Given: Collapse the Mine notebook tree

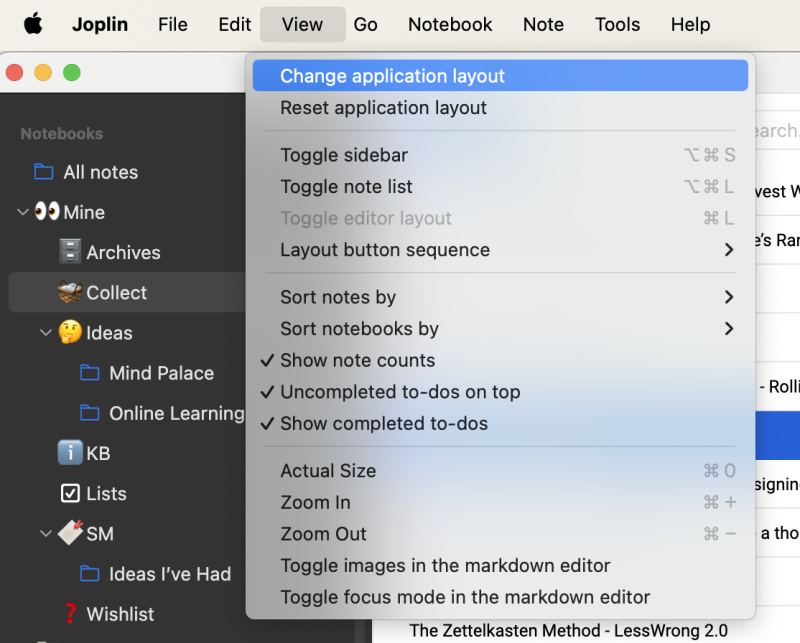Looking at the screenshot, I should click(x=23, y=212).
